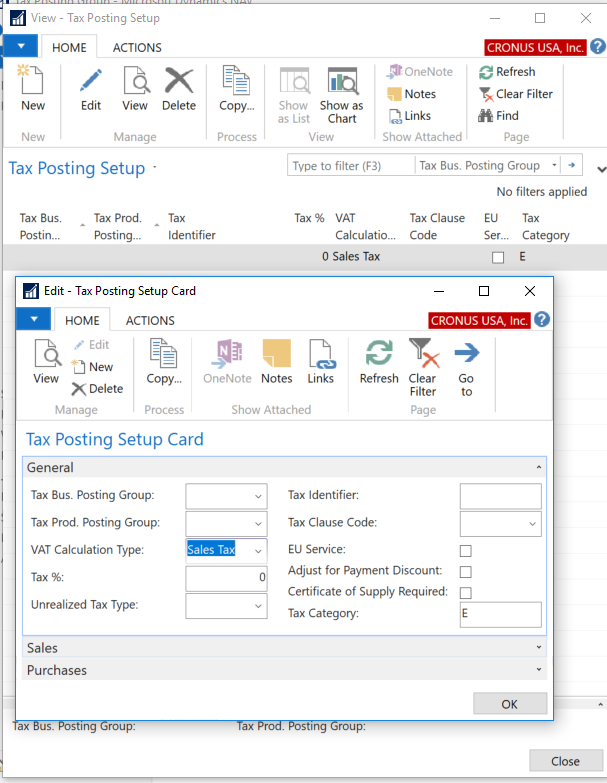The image size is (607, 783).
Task: Open help icon in Setup Card window
Action: [542, 320]
